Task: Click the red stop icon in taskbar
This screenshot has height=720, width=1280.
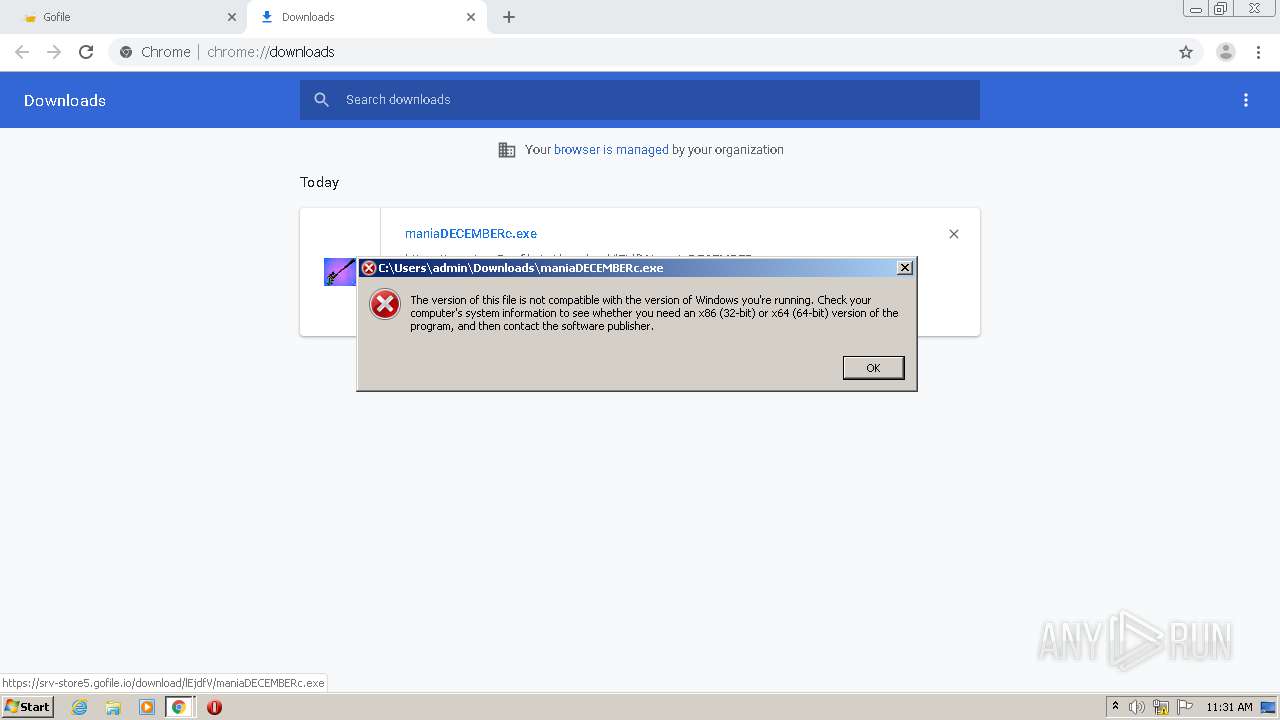Action: click(214, 707)
